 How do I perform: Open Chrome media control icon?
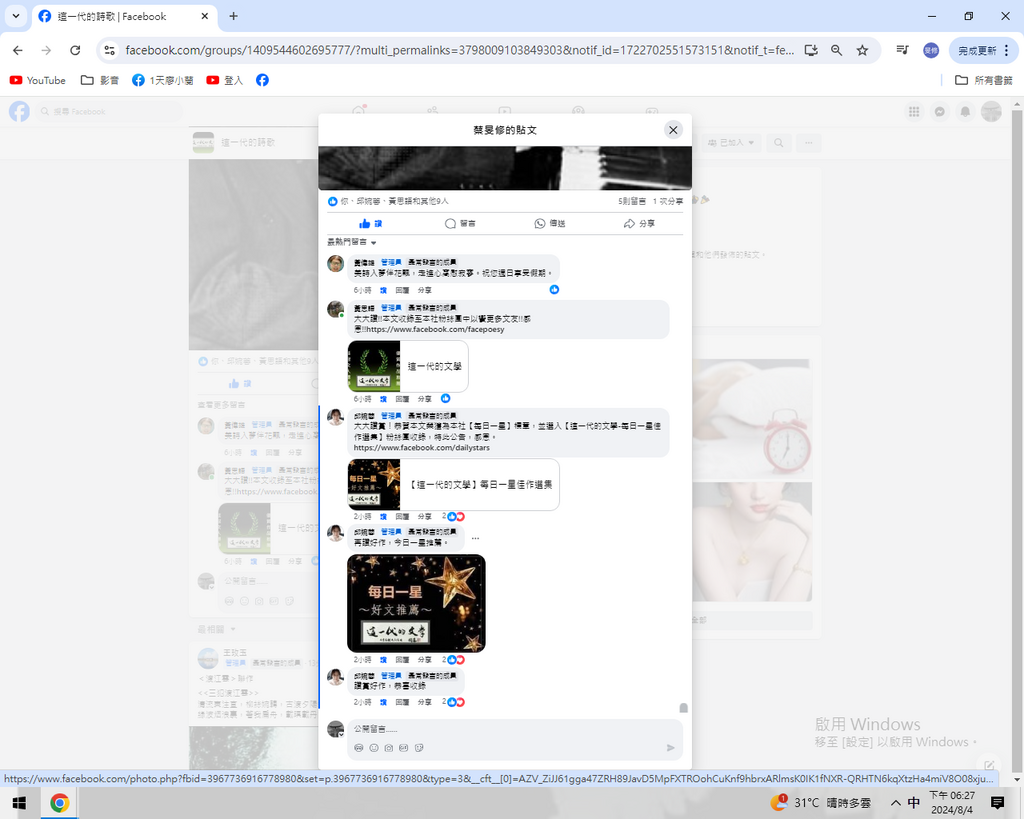coord(902,50)
